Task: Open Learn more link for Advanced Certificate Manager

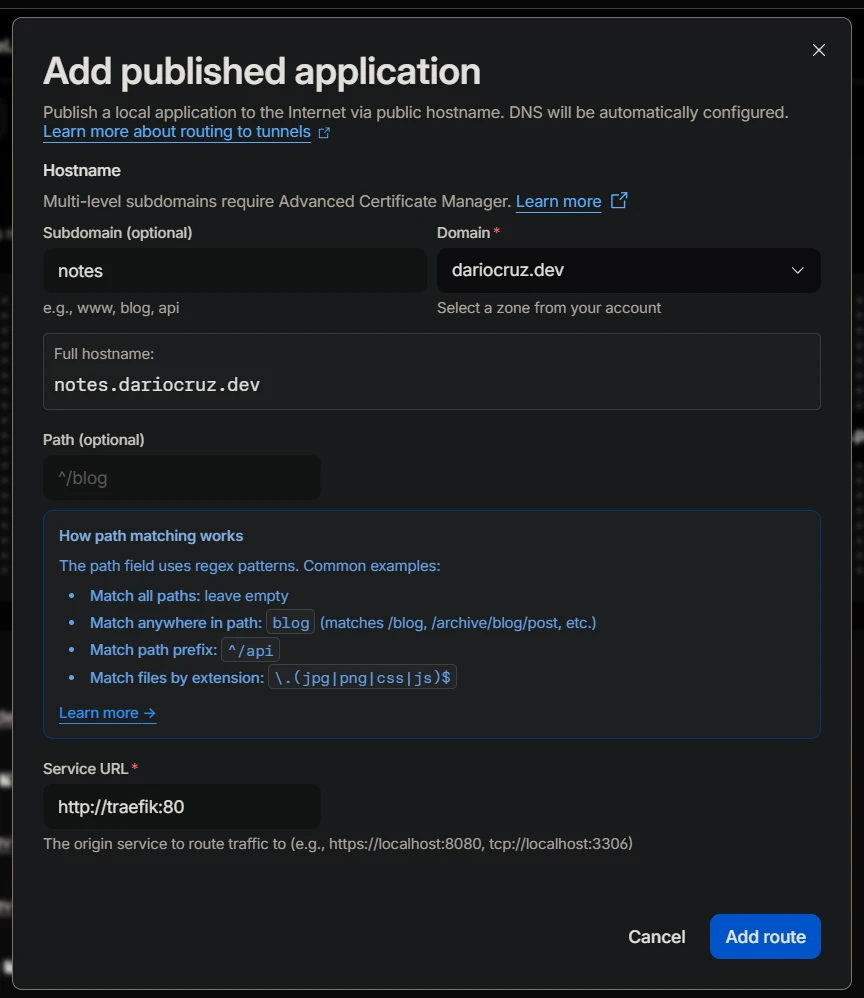Action: (x=558, y=202)
